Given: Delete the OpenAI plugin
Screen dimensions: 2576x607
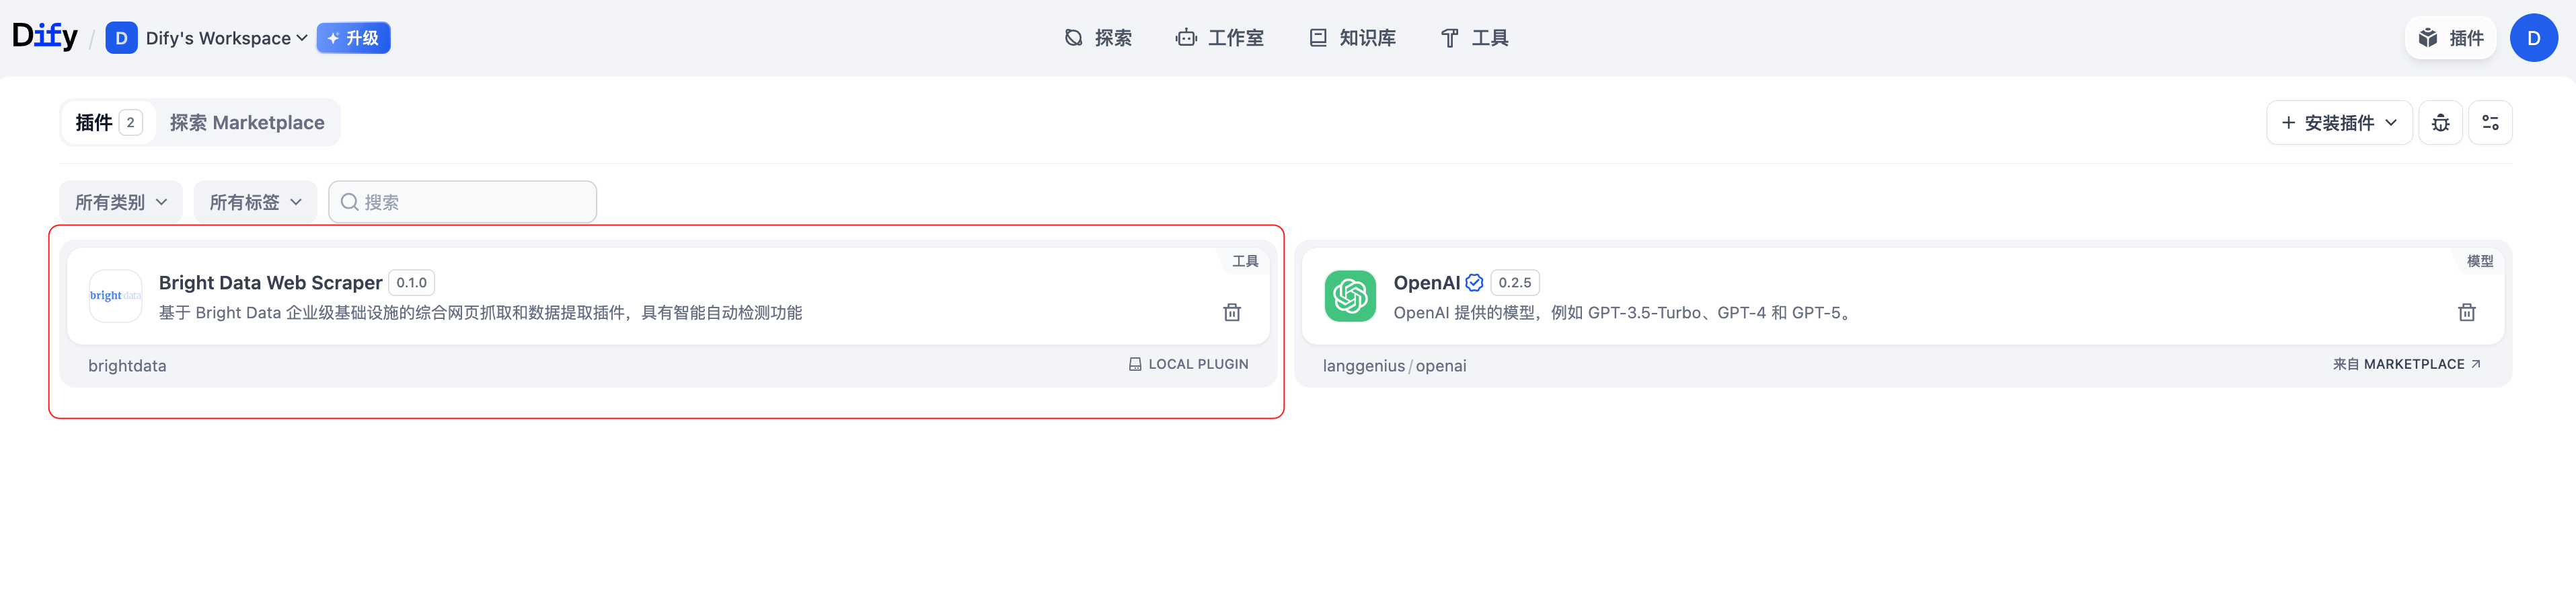Looking at the screenshot, I should (2467, 312).
